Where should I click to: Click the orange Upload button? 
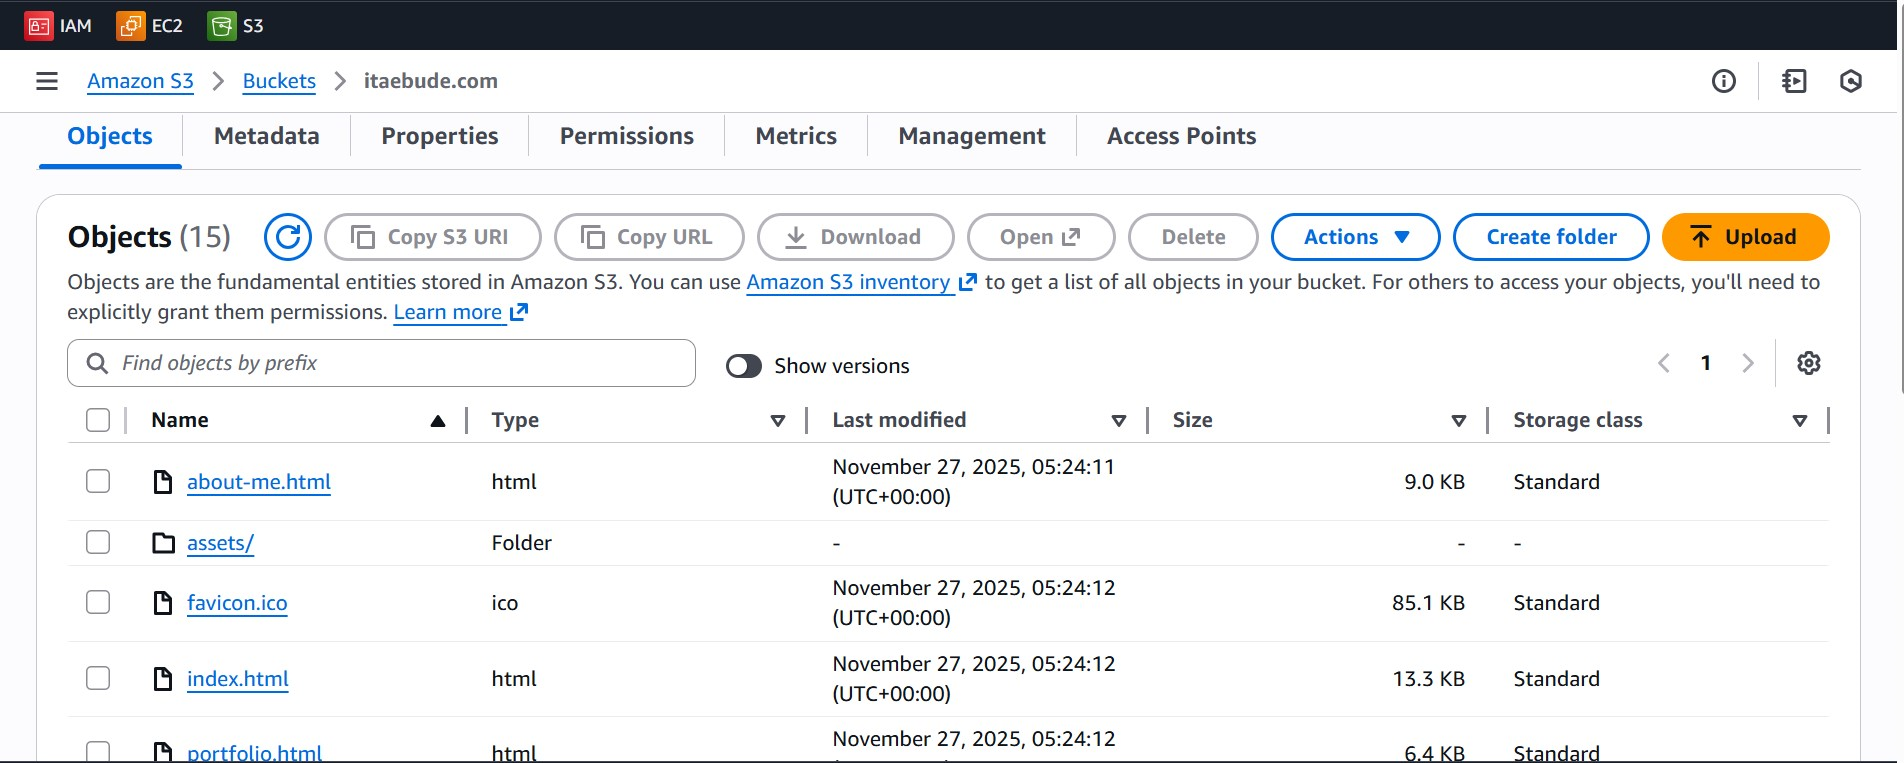click(x=1745, y=237)
